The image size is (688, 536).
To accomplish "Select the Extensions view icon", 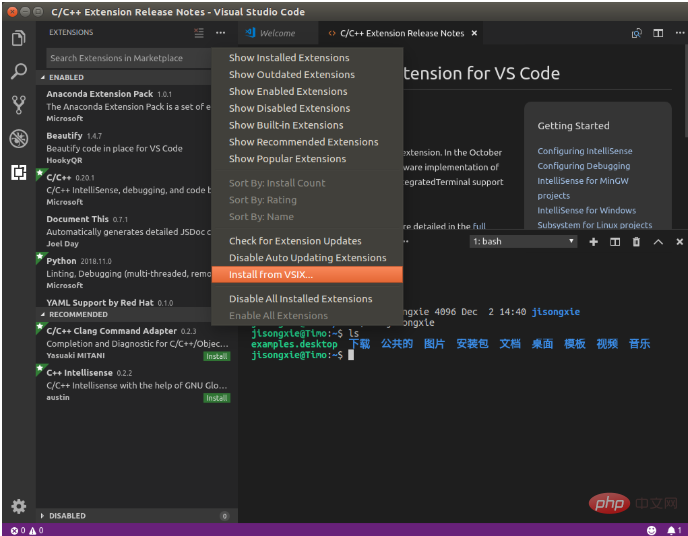I will 18,172.
